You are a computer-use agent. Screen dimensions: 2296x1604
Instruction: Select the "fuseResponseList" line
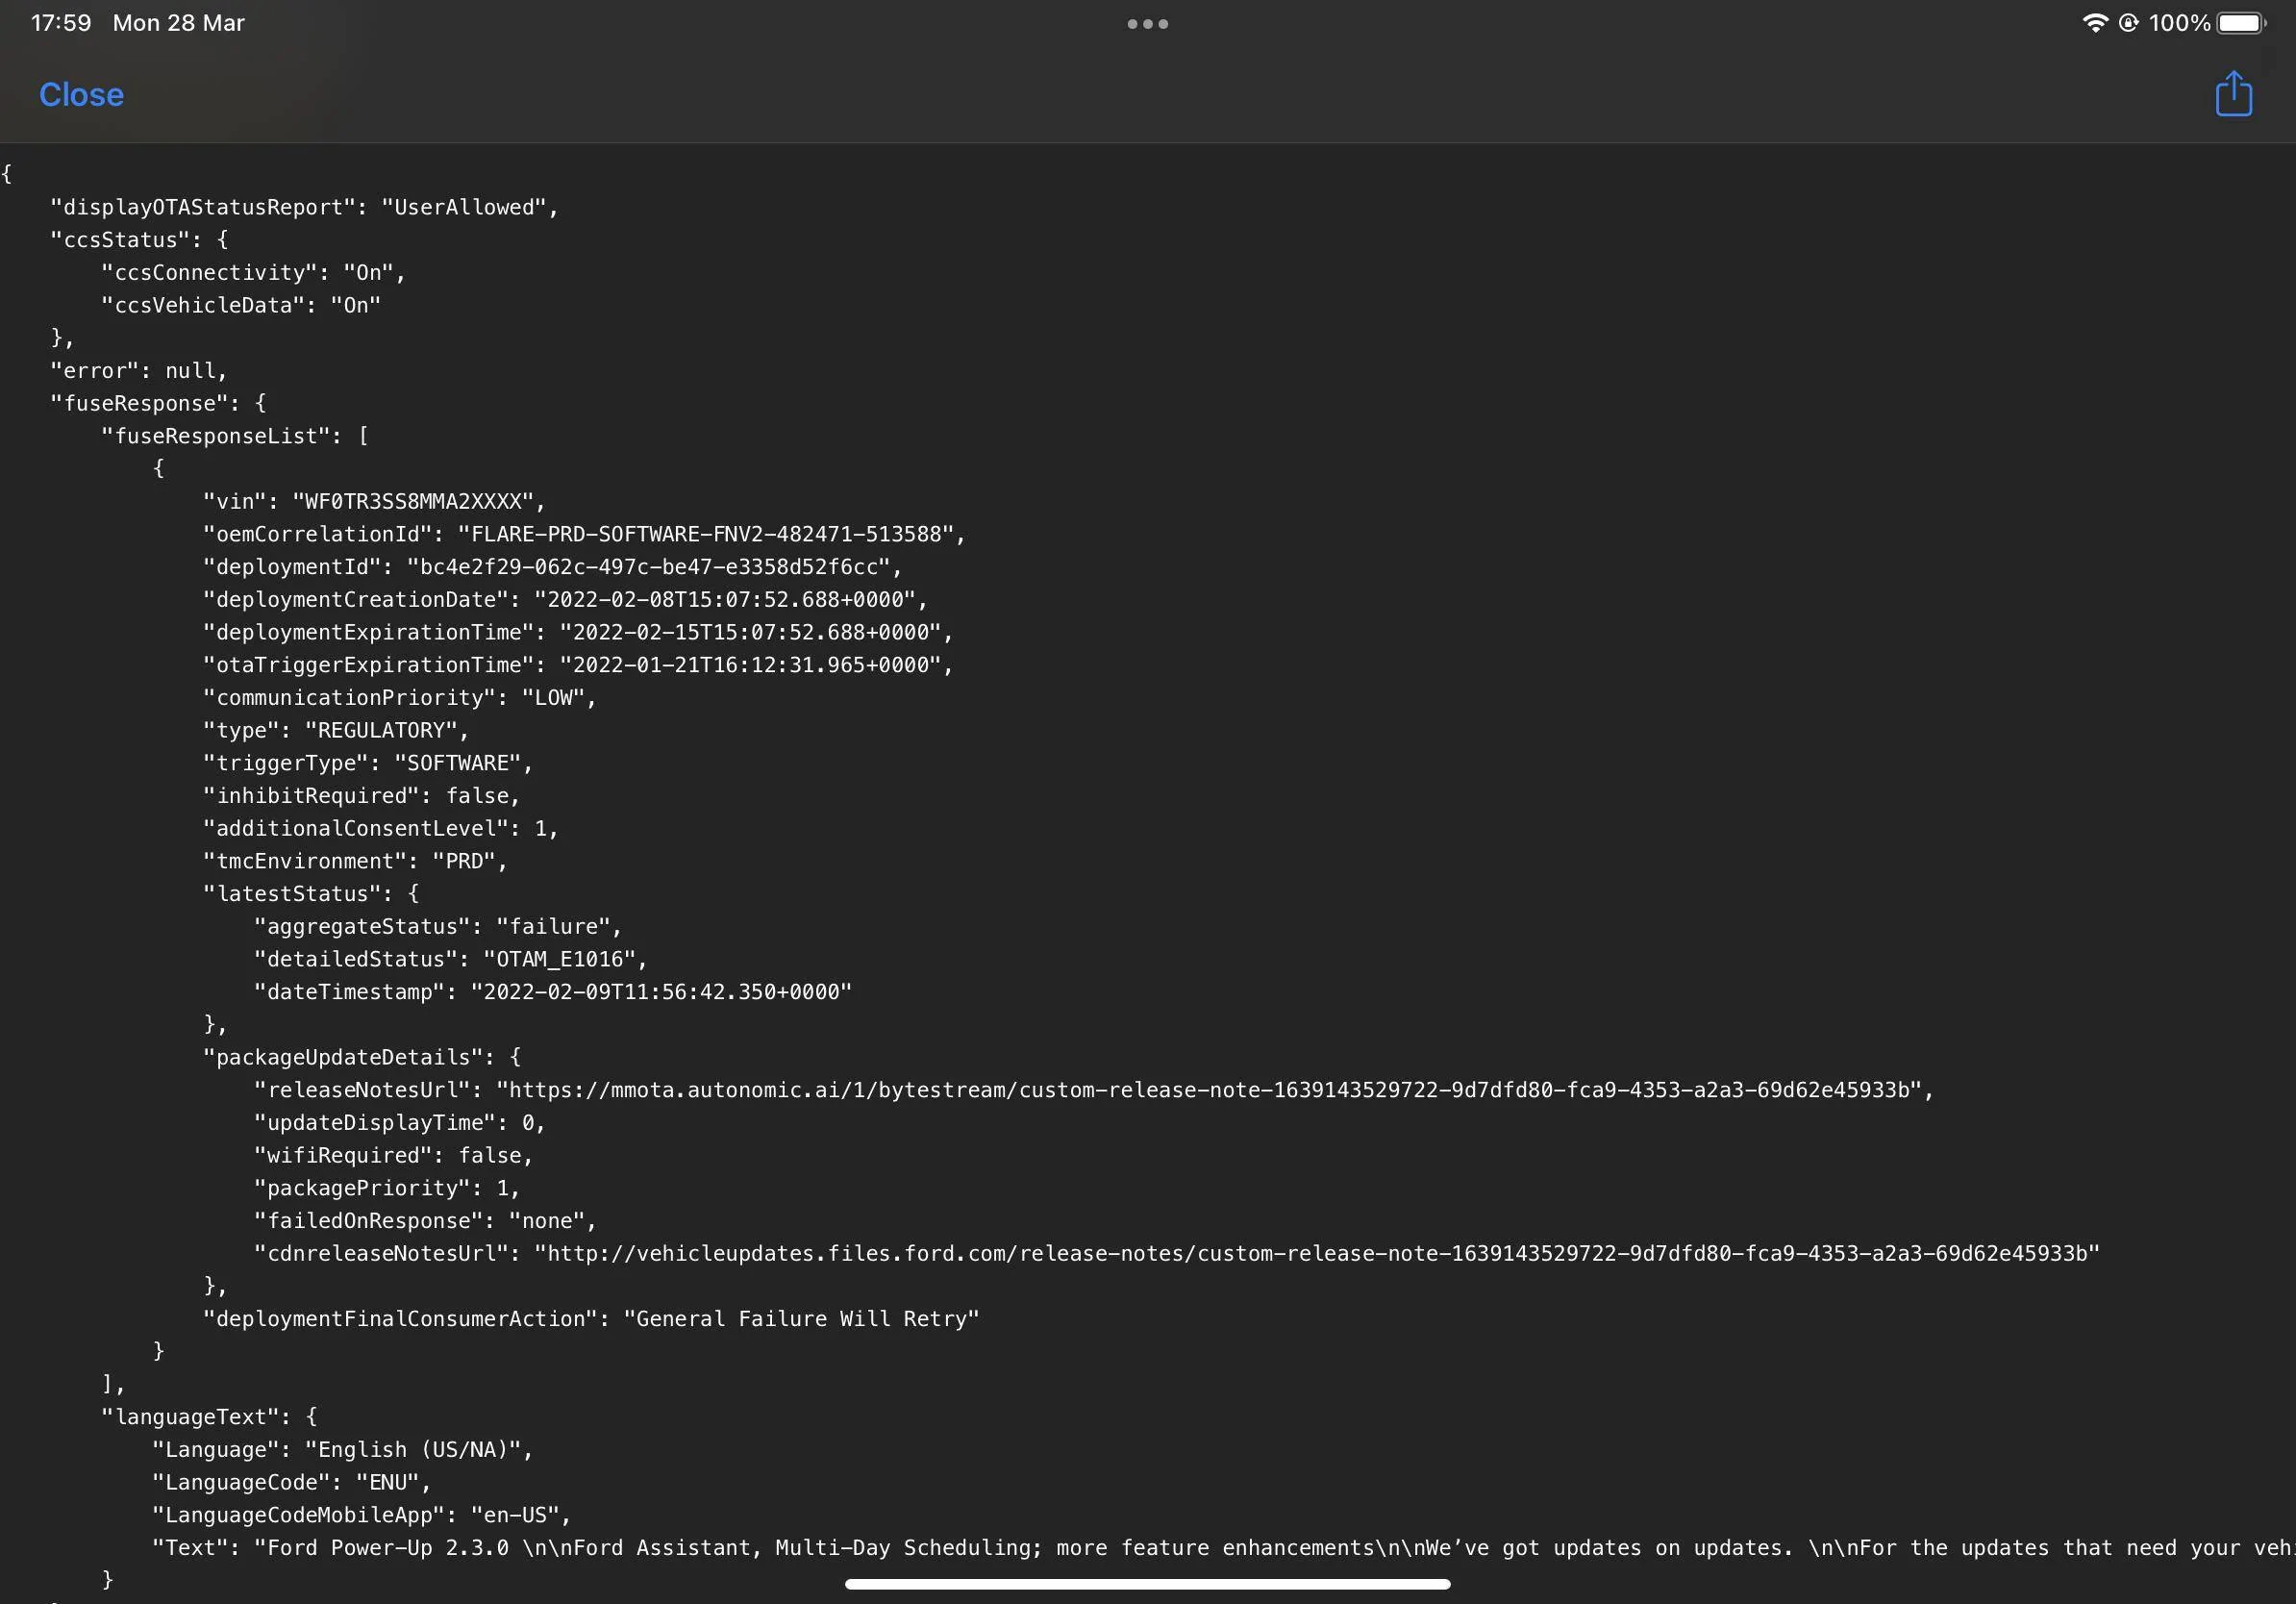235,436
